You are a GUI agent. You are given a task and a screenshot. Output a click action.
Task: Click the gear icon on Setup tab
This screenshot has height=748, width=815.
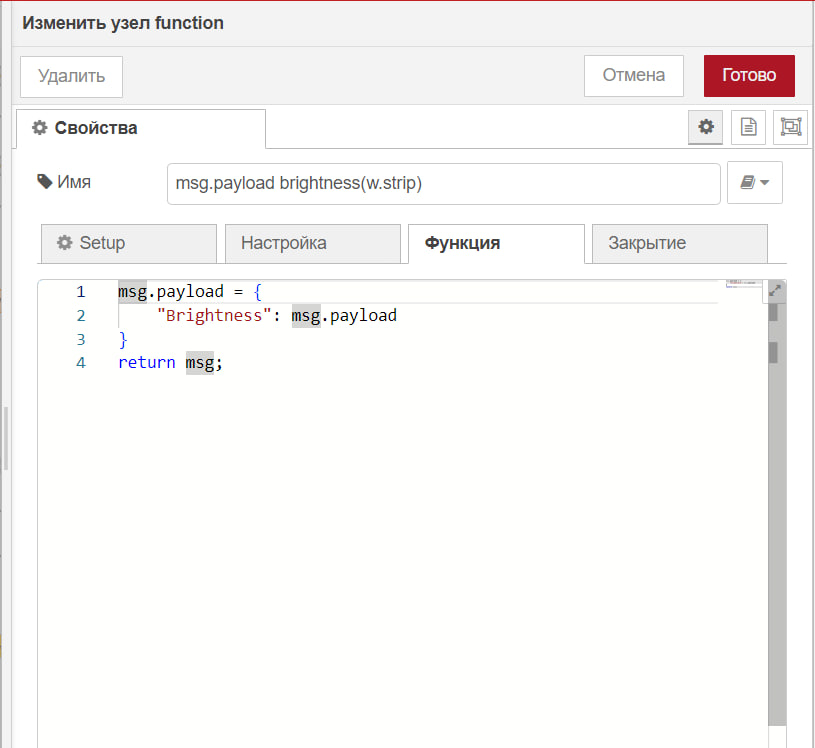tap(64, 243)
